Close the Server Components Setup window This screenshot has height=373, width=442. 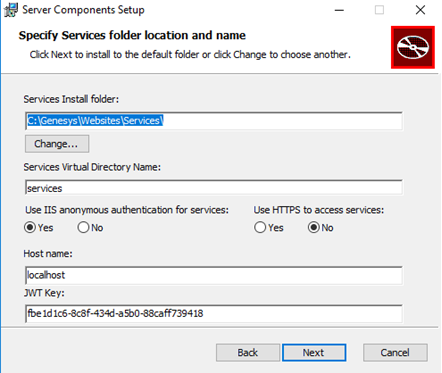(420, 10)
